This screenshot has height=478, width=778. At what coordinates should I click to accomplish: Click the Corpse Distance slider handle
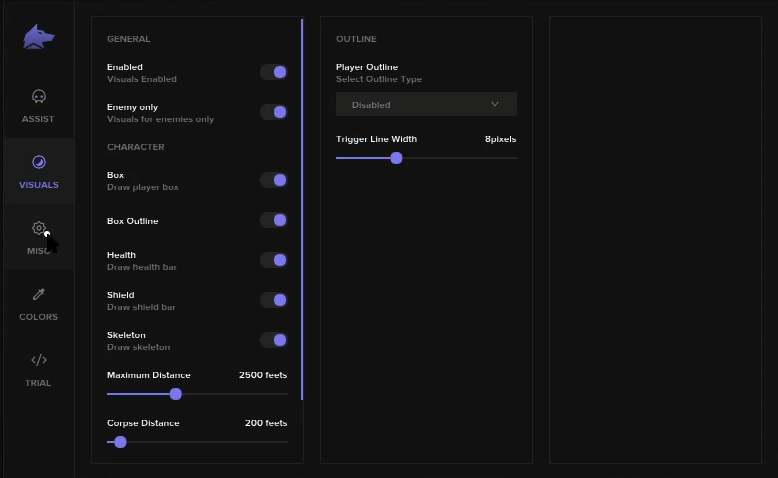120,442
